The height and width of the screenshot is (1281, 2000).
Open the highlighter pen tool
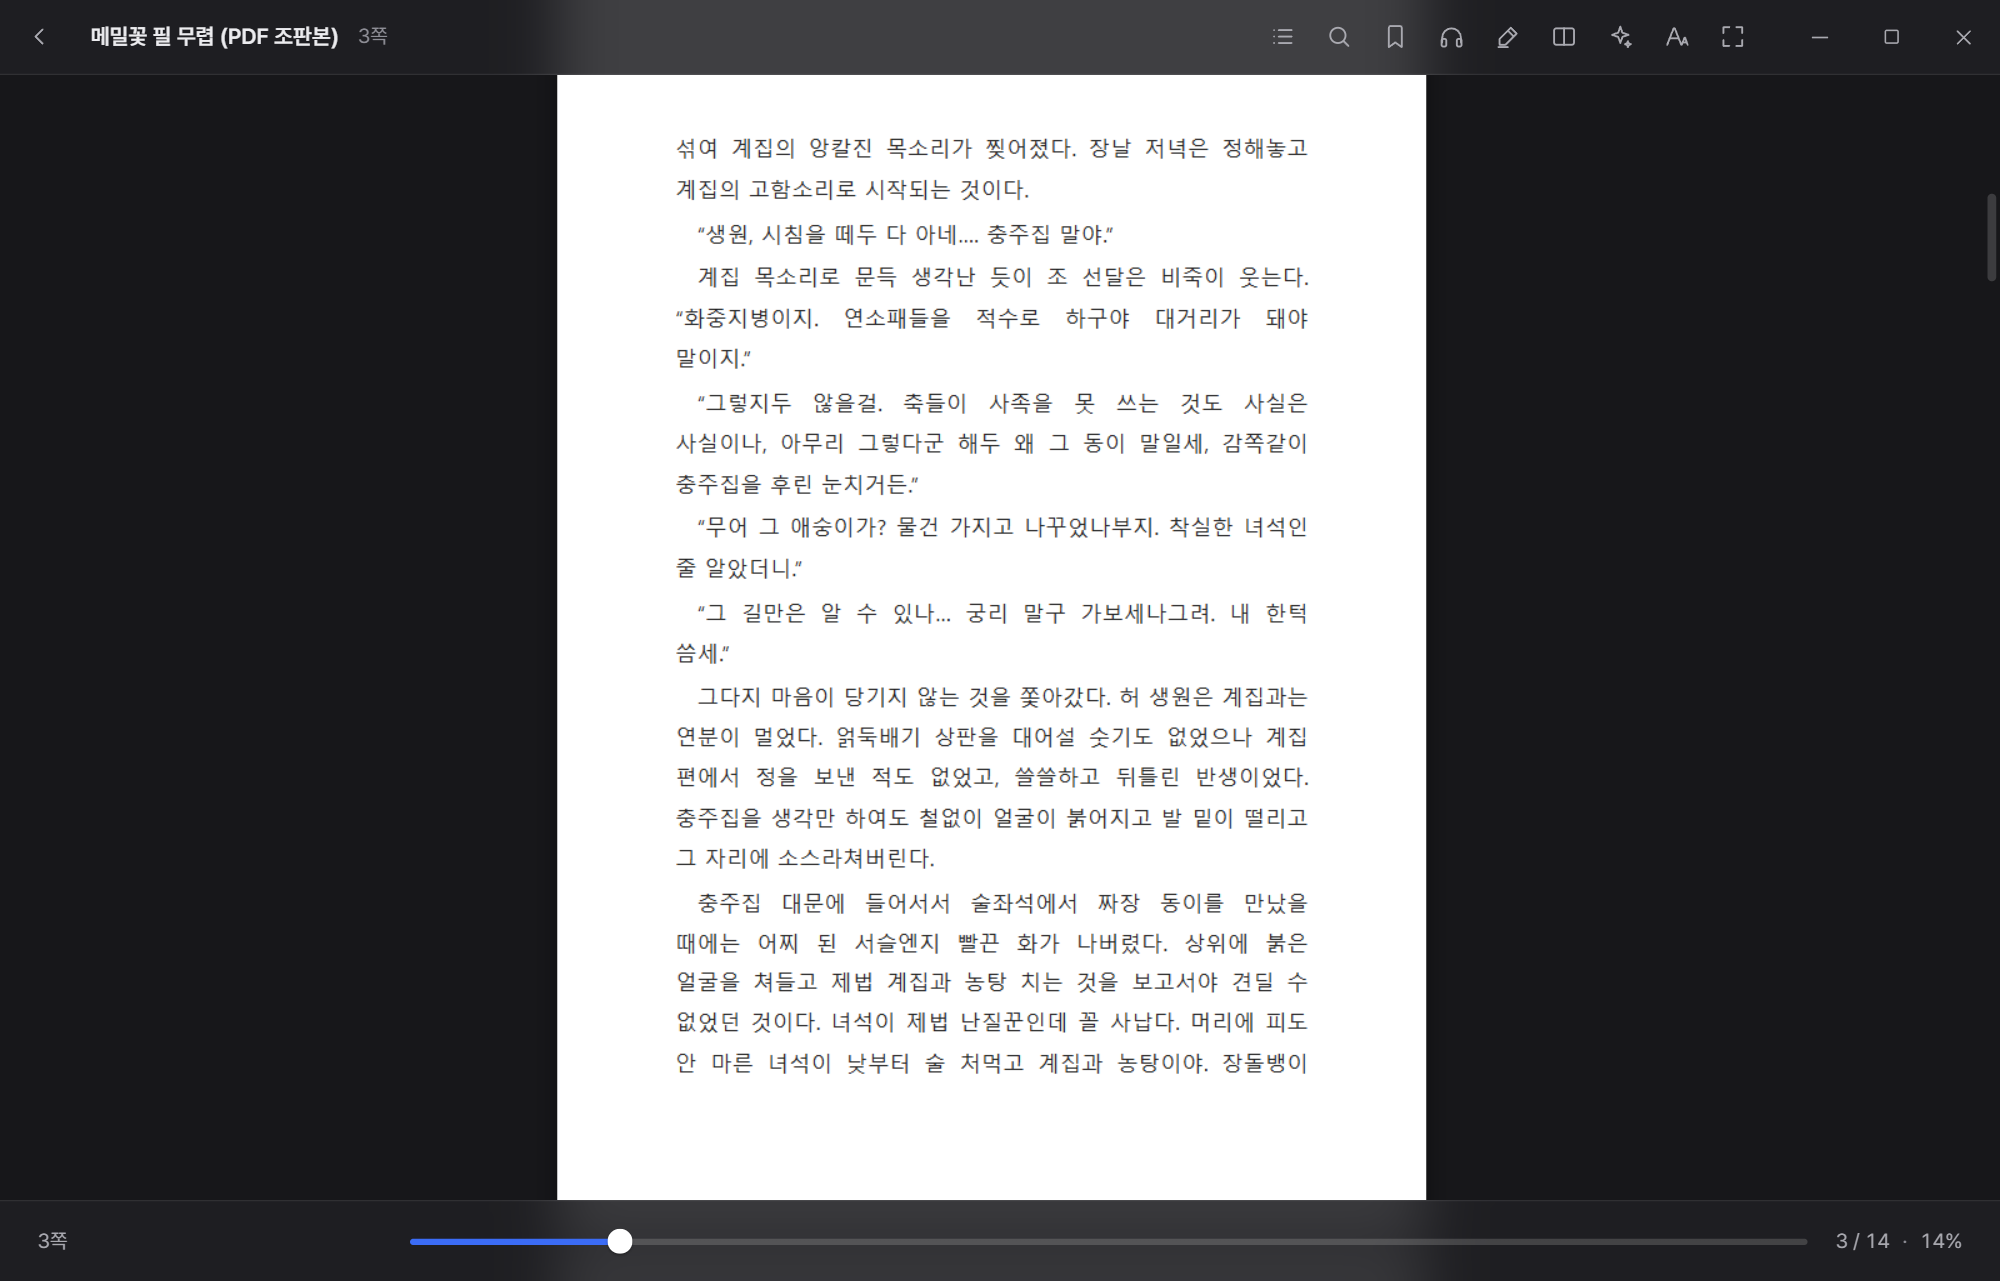1507,37
